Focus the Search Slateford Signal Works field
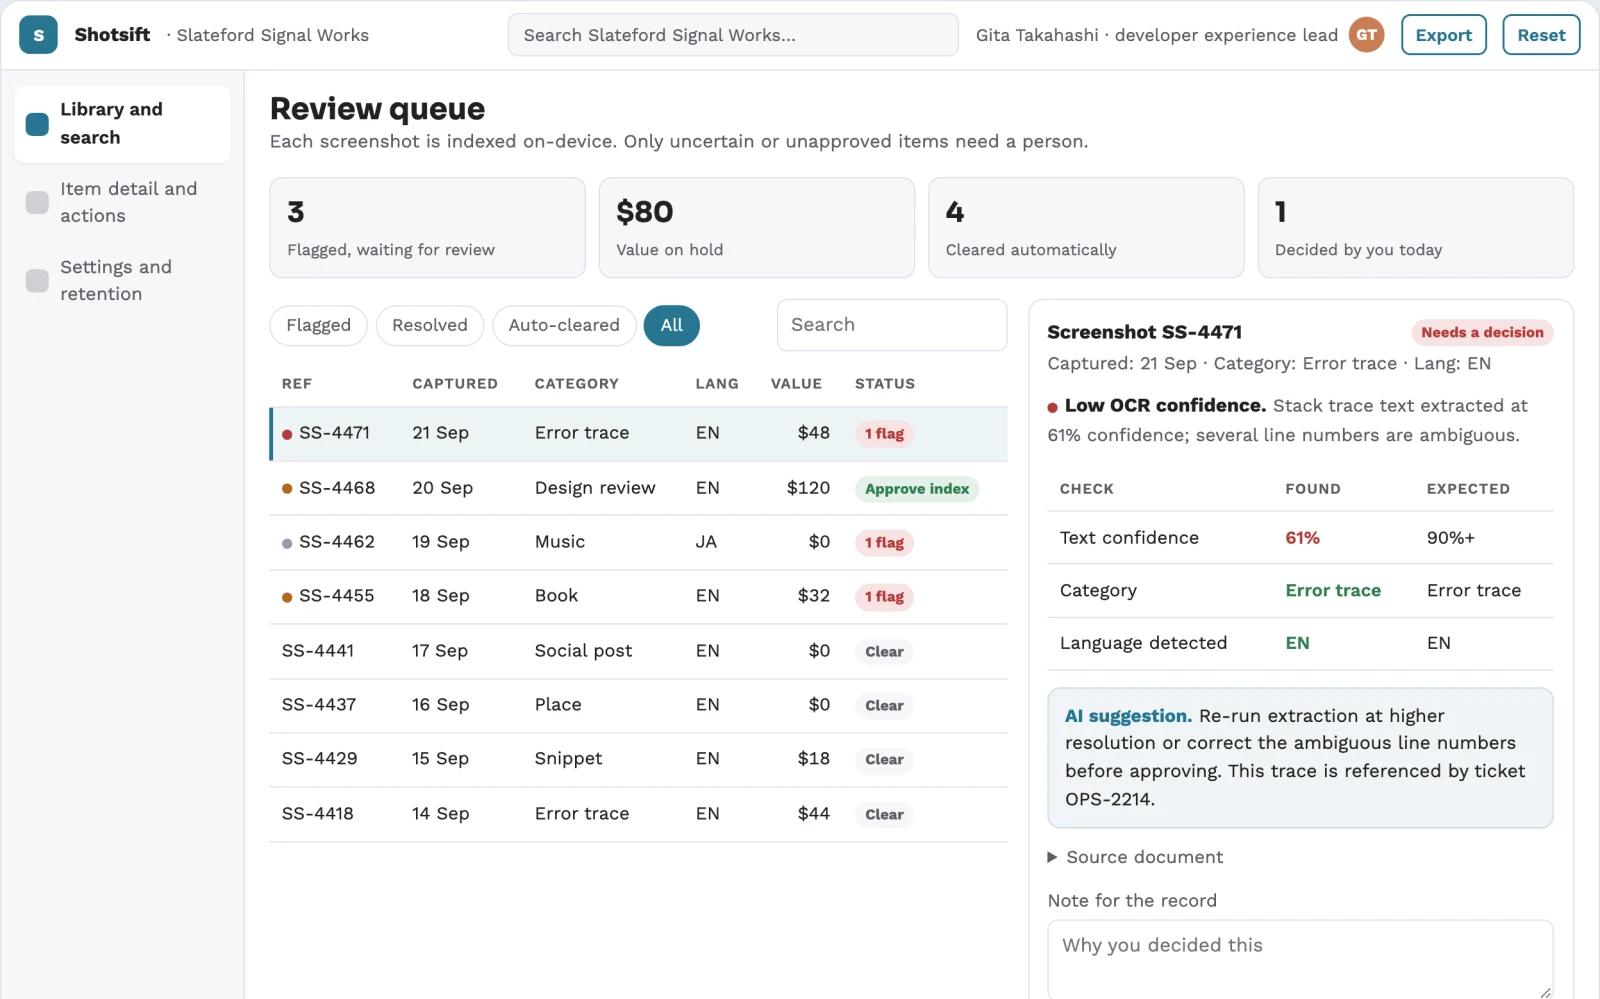 (x=733, y=35)
